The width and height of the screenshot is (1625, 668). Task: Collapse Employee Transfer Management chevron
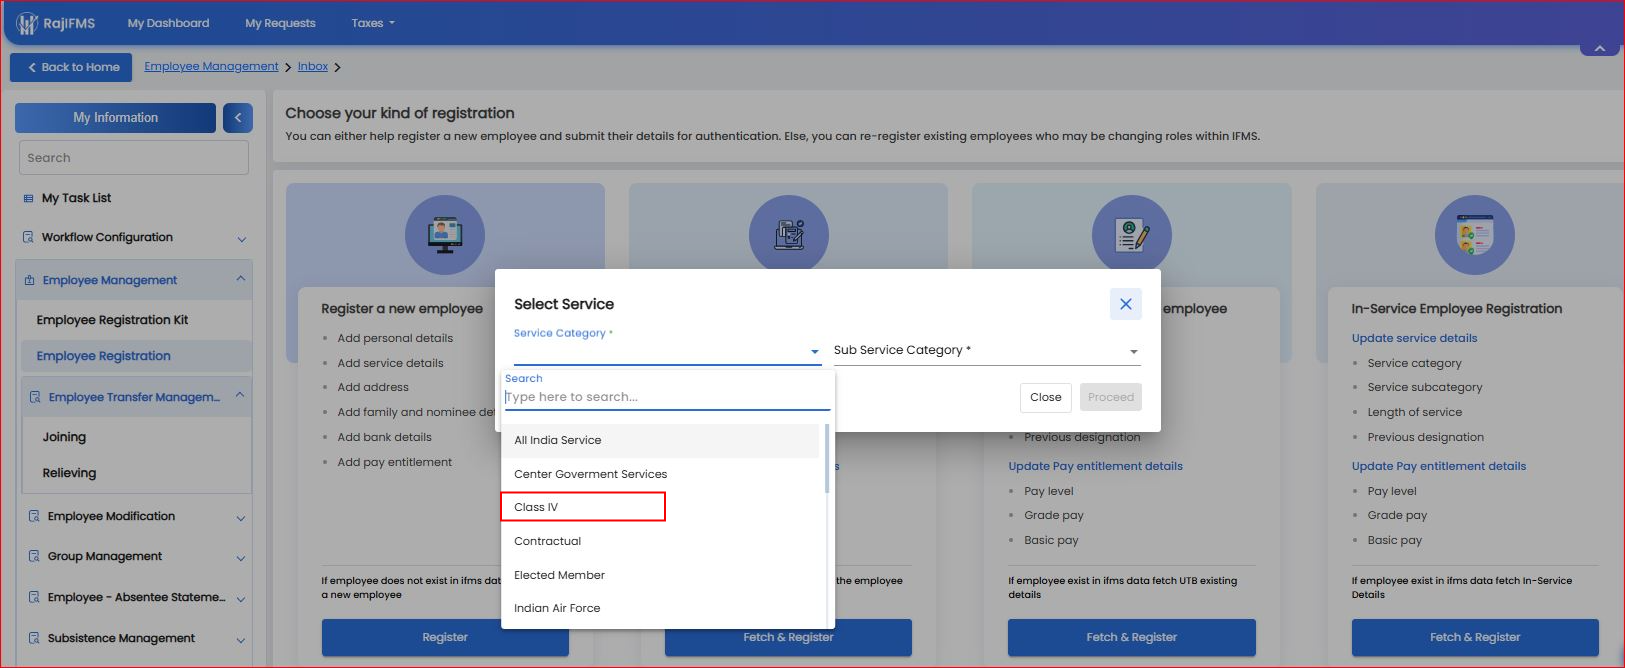(x=240, y=396)
